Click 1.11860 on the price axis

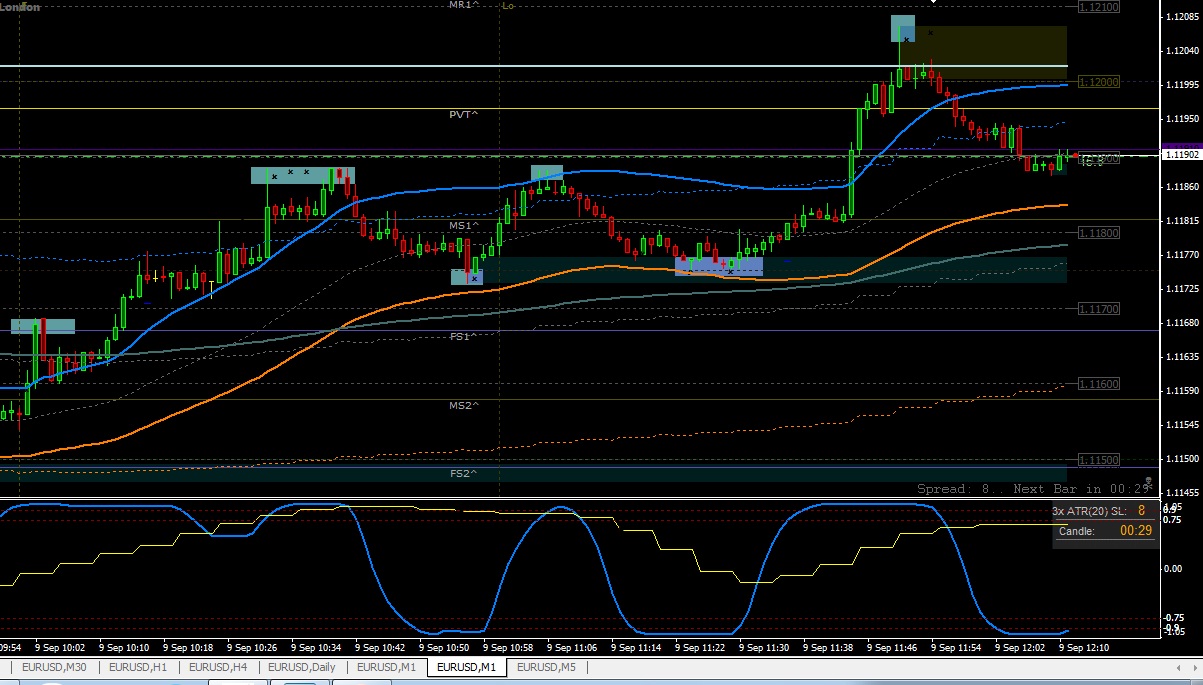coord(1182,187)
